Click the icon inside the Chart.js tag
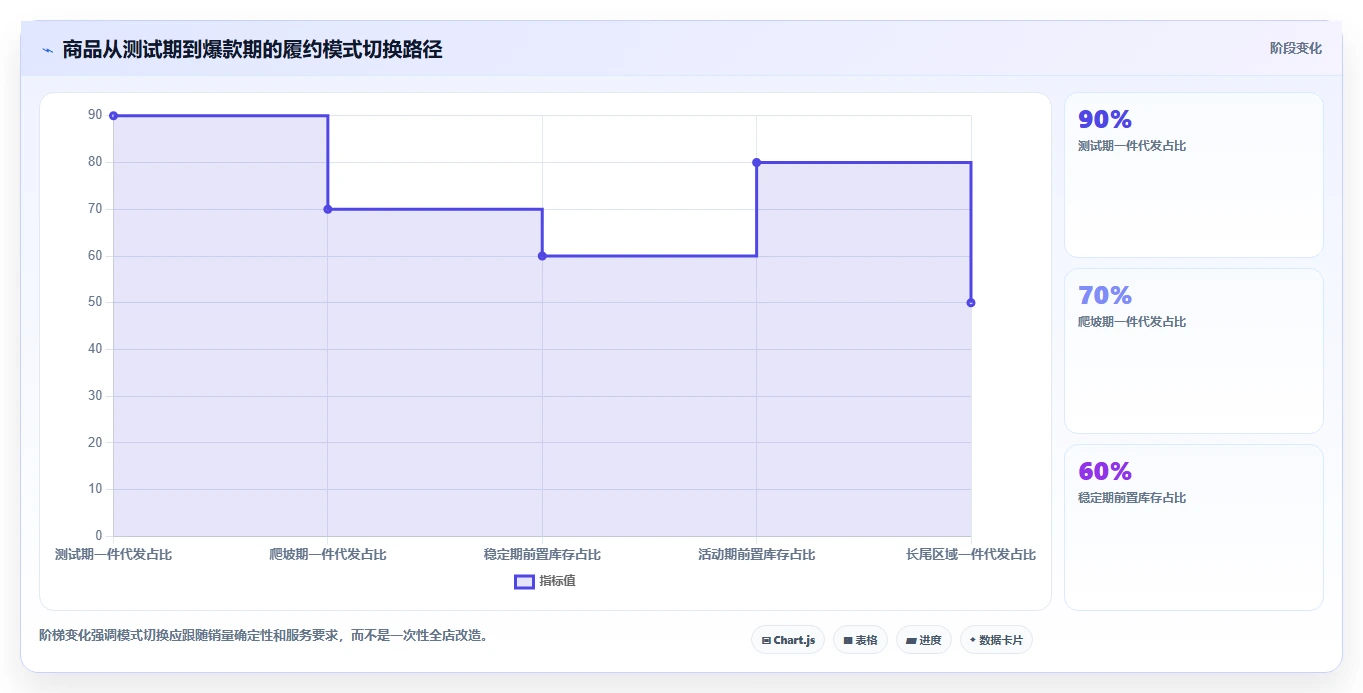Image resolution: width=1363 pixels, height=693 pixels. click(766, 640)
